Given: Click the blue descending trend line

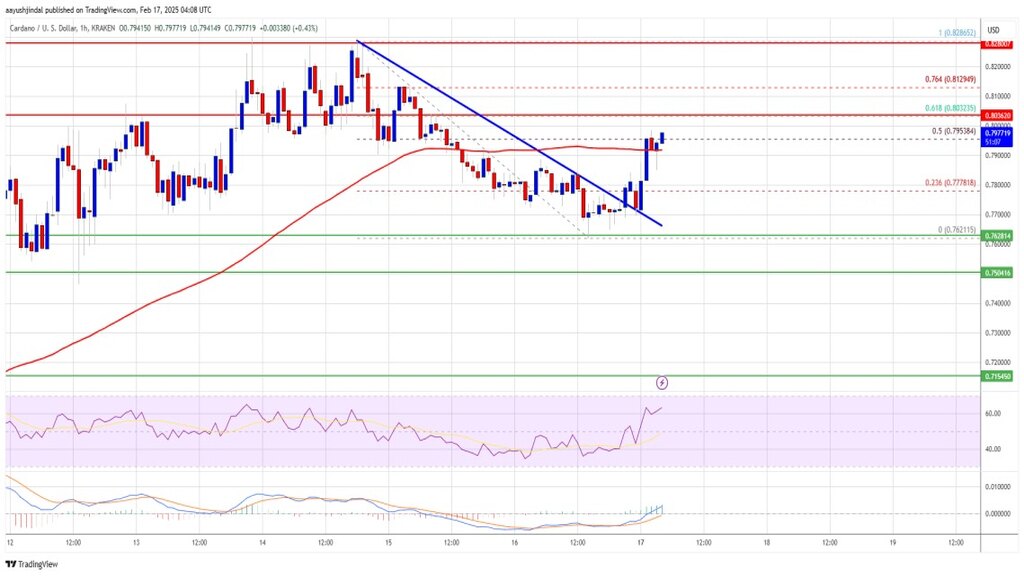Looking at the screenshot, I should pos(509,133).
